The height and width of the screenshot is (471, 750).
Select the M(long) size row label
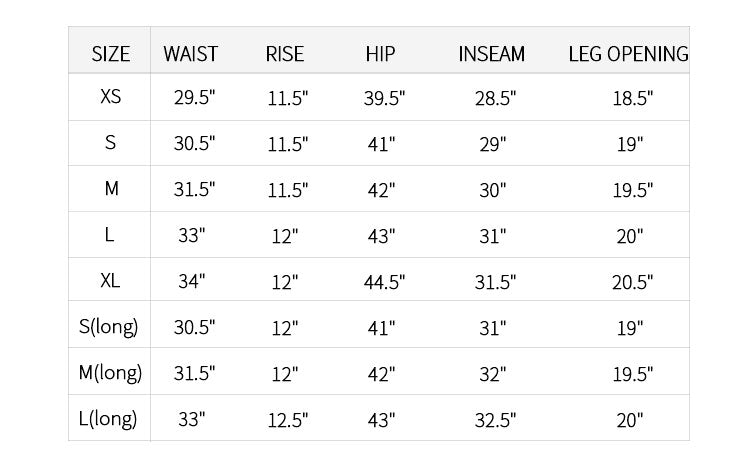pos(110,372)
